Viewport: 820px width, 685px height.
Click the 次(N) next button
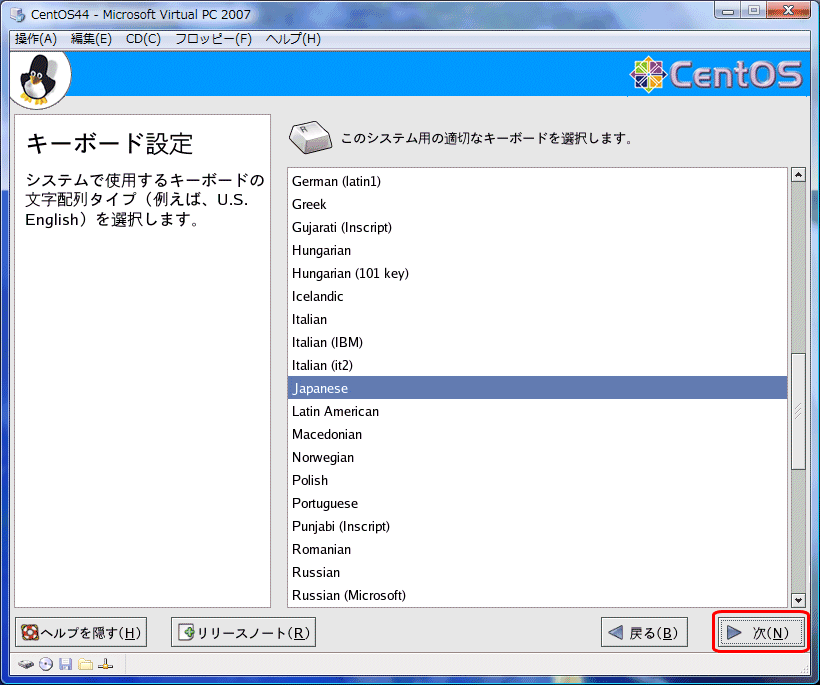pyautogui.click(x=760, y=633)
